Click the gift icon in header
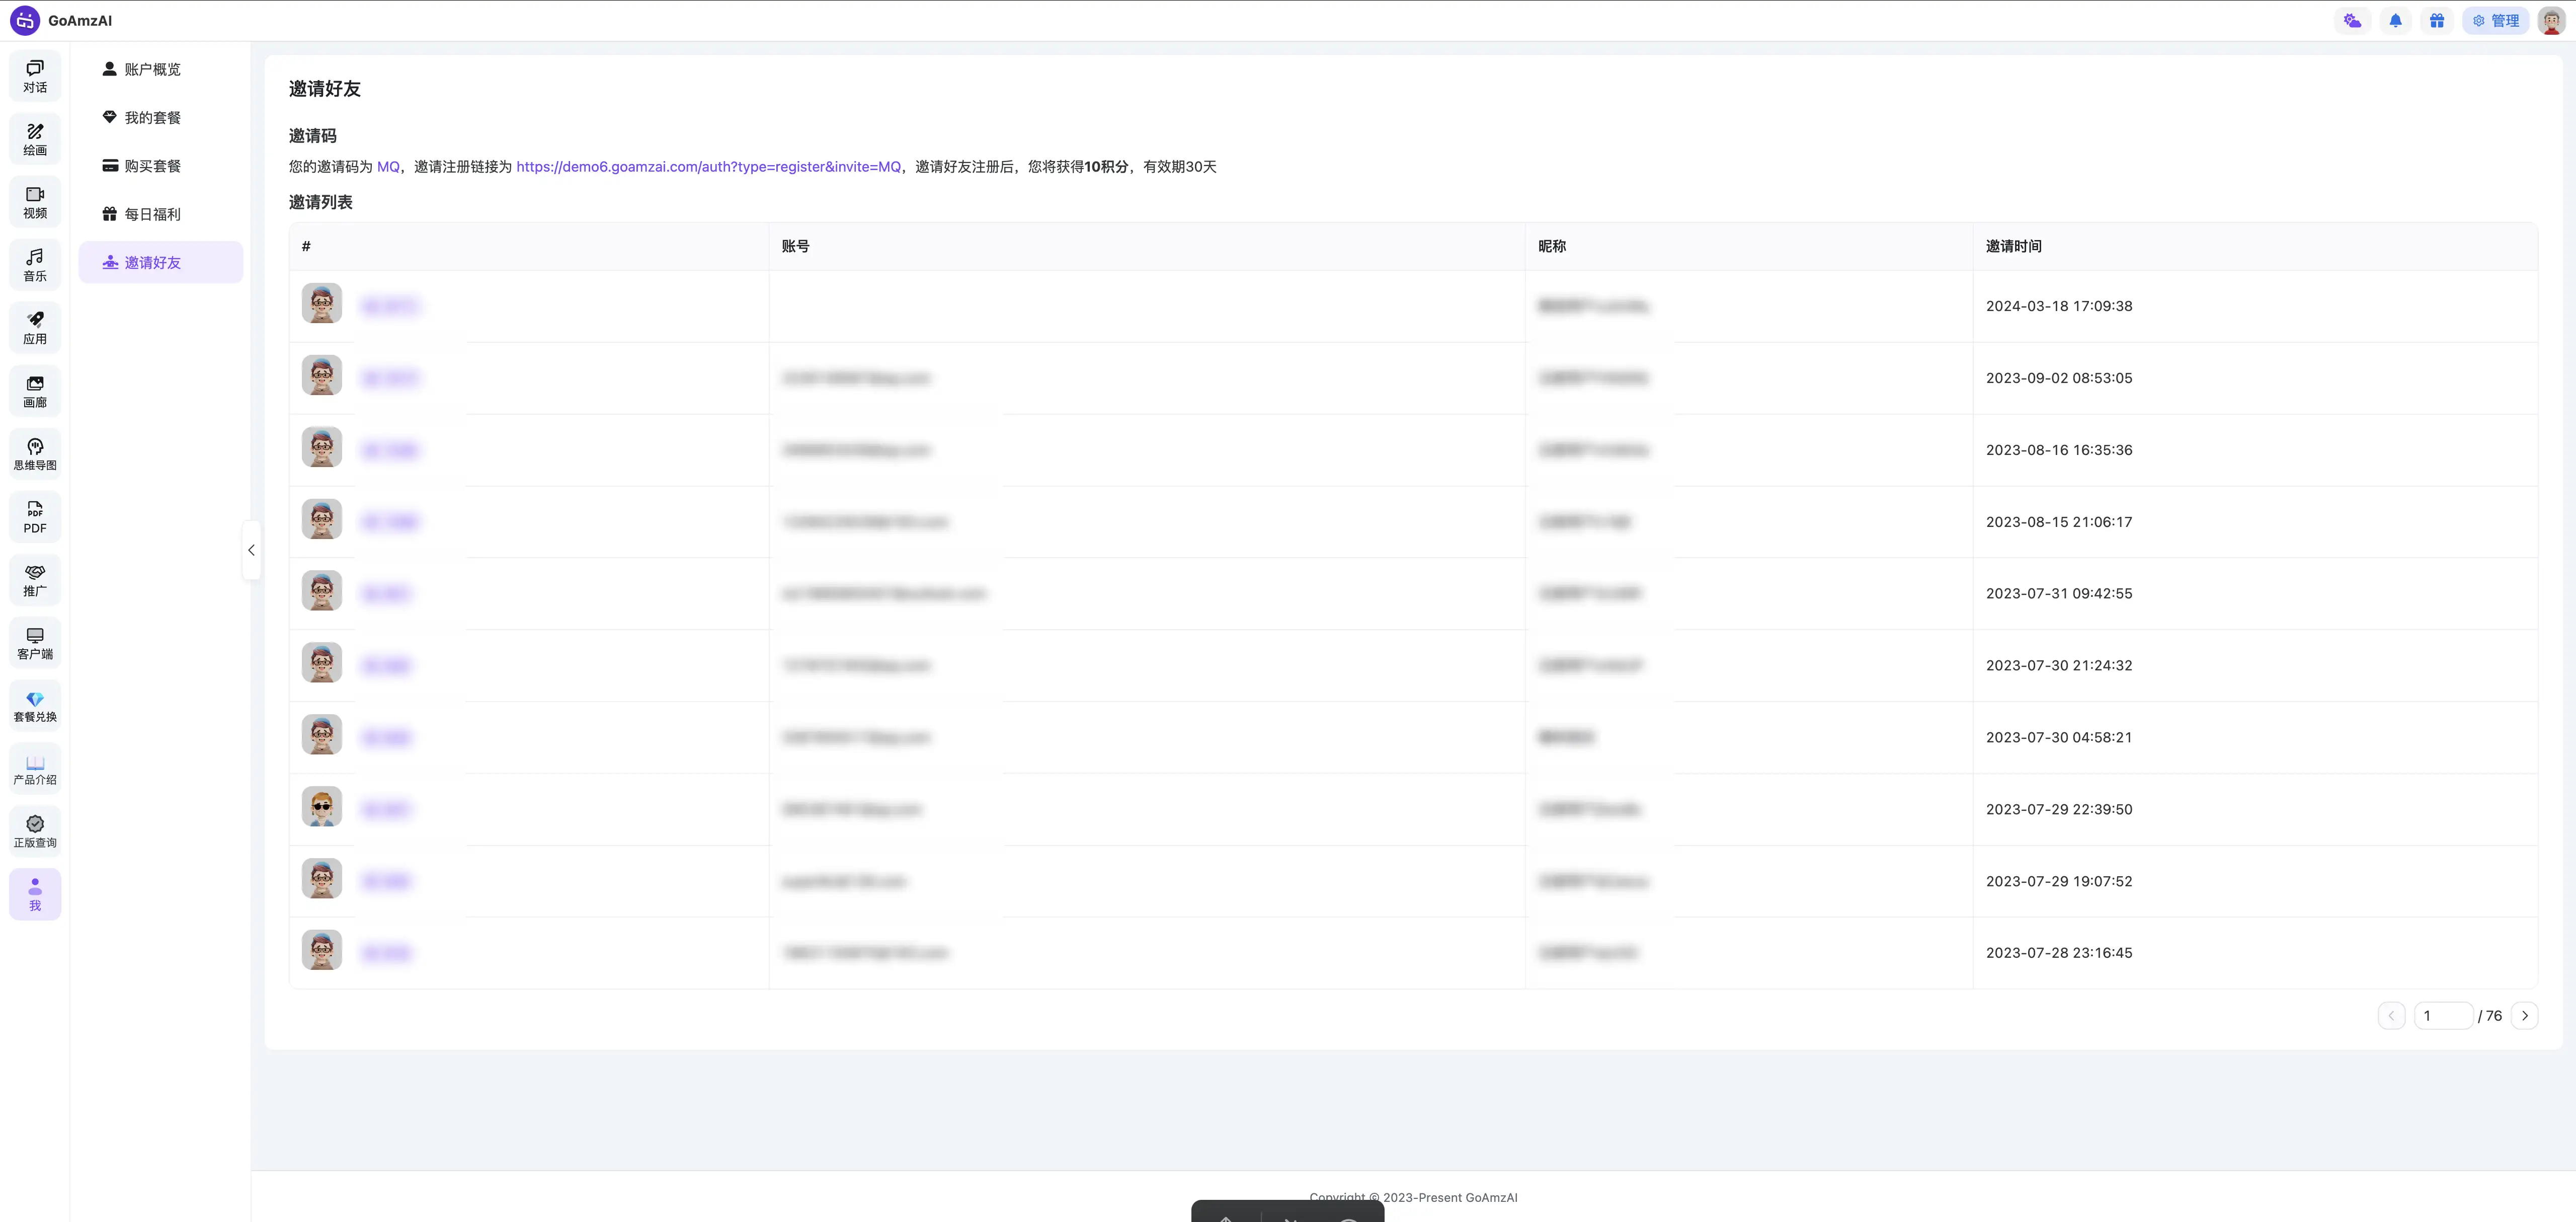 2437,21
